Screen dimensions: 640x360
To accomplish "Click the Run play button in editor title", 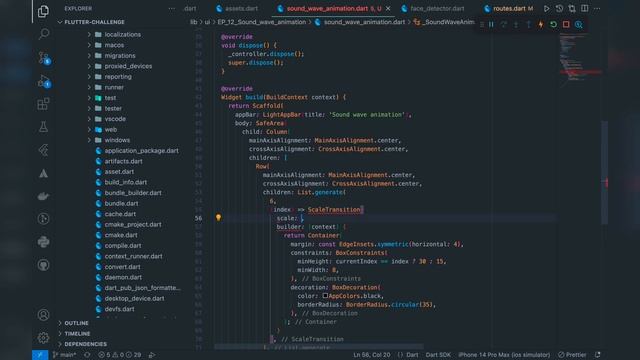I will 547,9.
